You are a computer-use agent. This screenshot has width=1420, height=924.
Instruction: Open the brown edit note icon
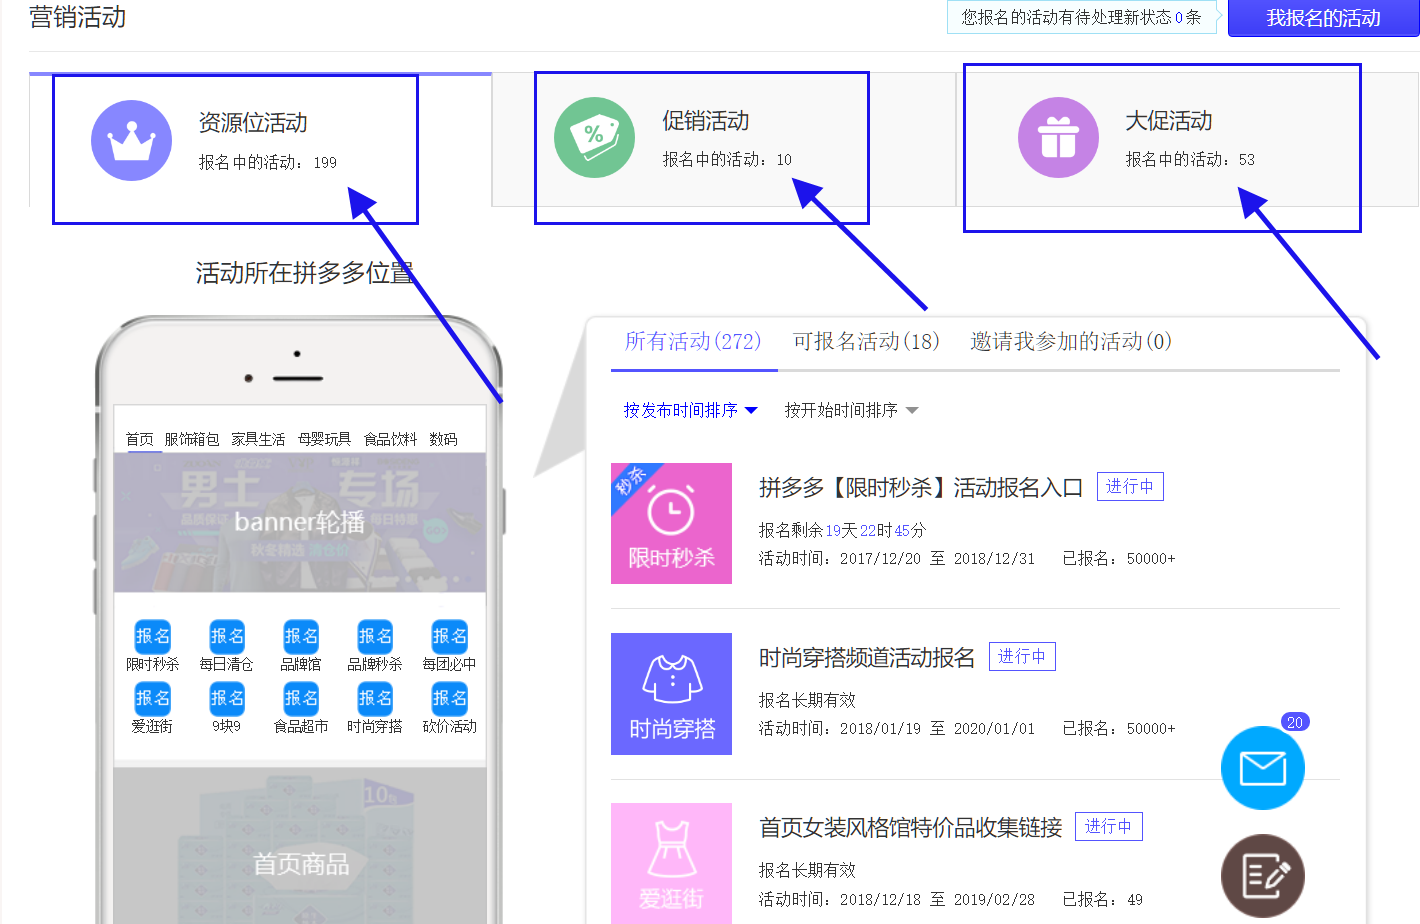pyautogui.click(x=1262, y=876)
